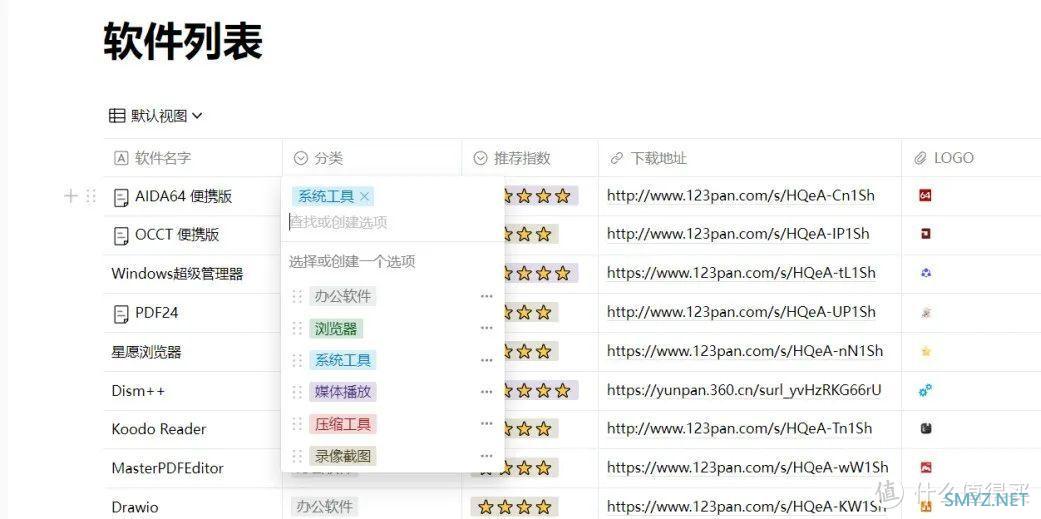Remove the selected 系统工具 tag
The height and width of the screenshot is (519, 1041).
[x=364, y=196]
